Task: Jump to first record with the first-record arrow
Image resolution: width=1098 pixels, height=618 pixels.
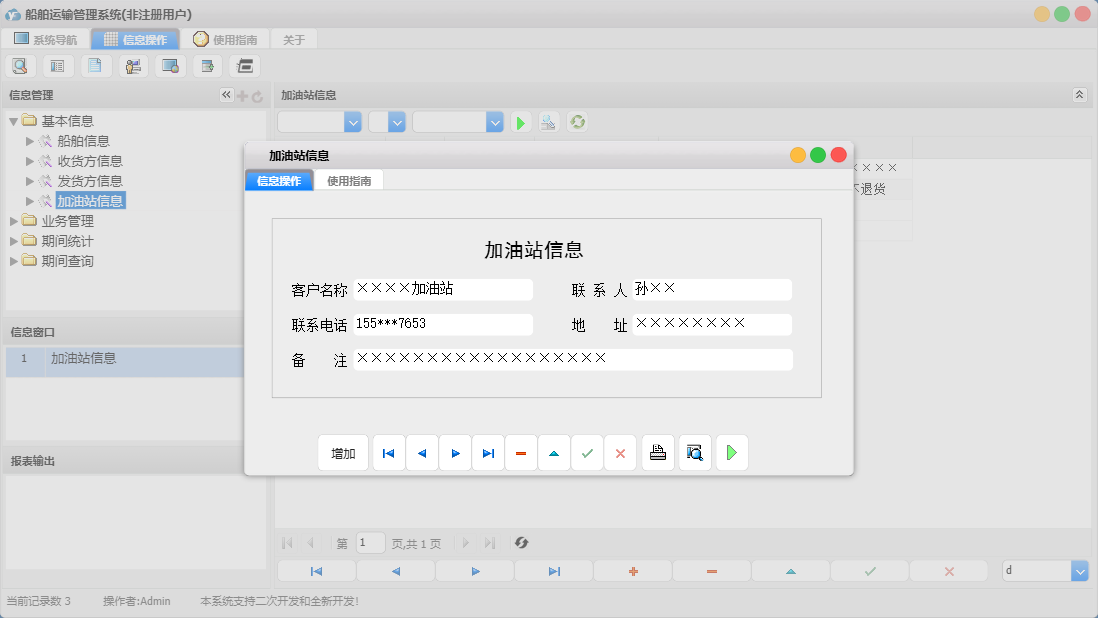Action: [388, 452]
